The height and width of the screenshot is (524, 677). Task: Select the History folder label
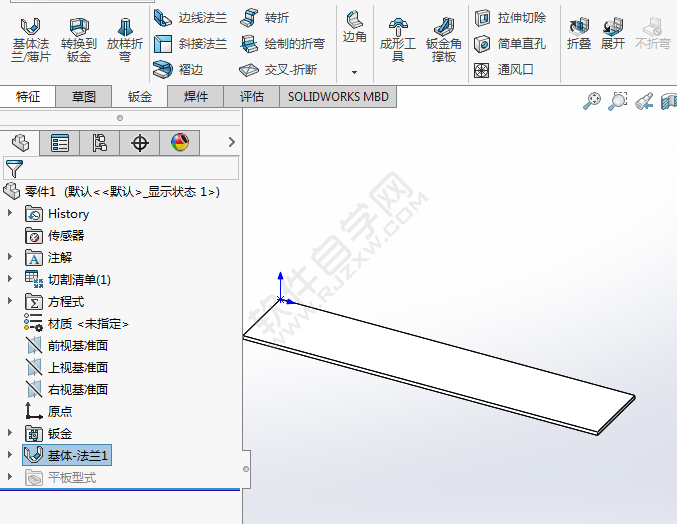(69, 214)
